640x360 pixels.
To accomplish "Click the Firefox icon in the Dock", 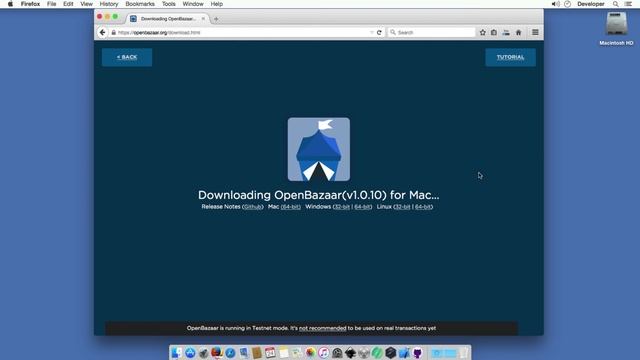I will click(217, 353).
